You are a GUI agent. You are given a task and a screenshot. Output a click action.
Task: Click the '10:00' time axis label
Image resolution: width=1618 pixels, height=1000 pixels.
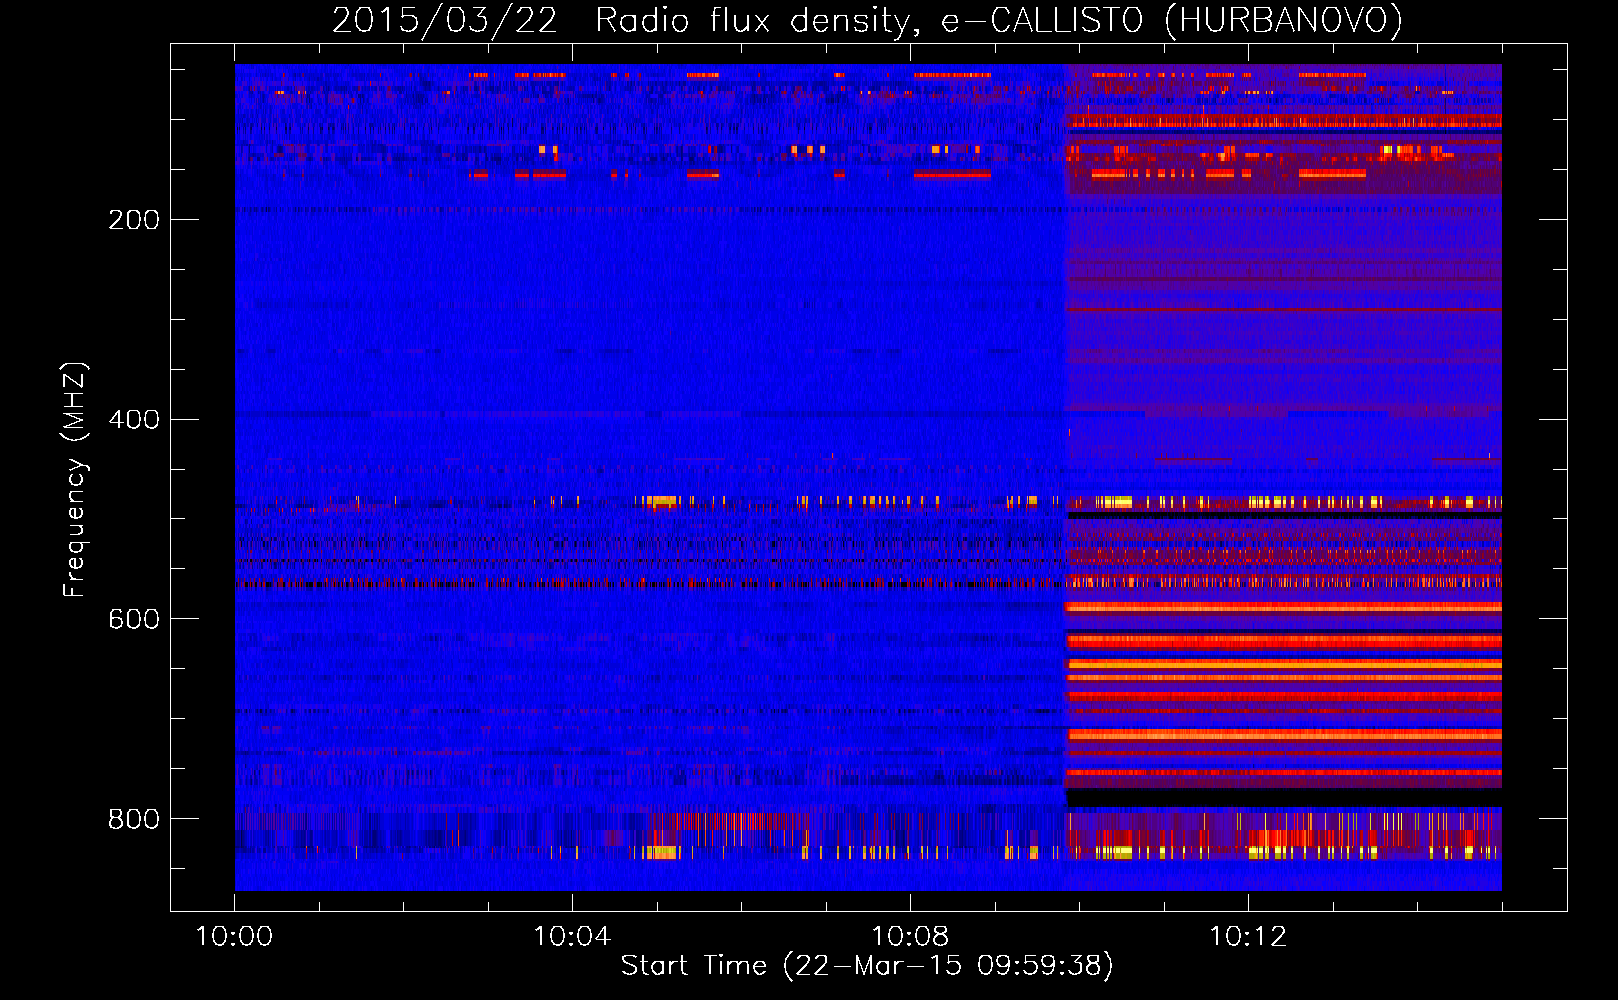234,937
